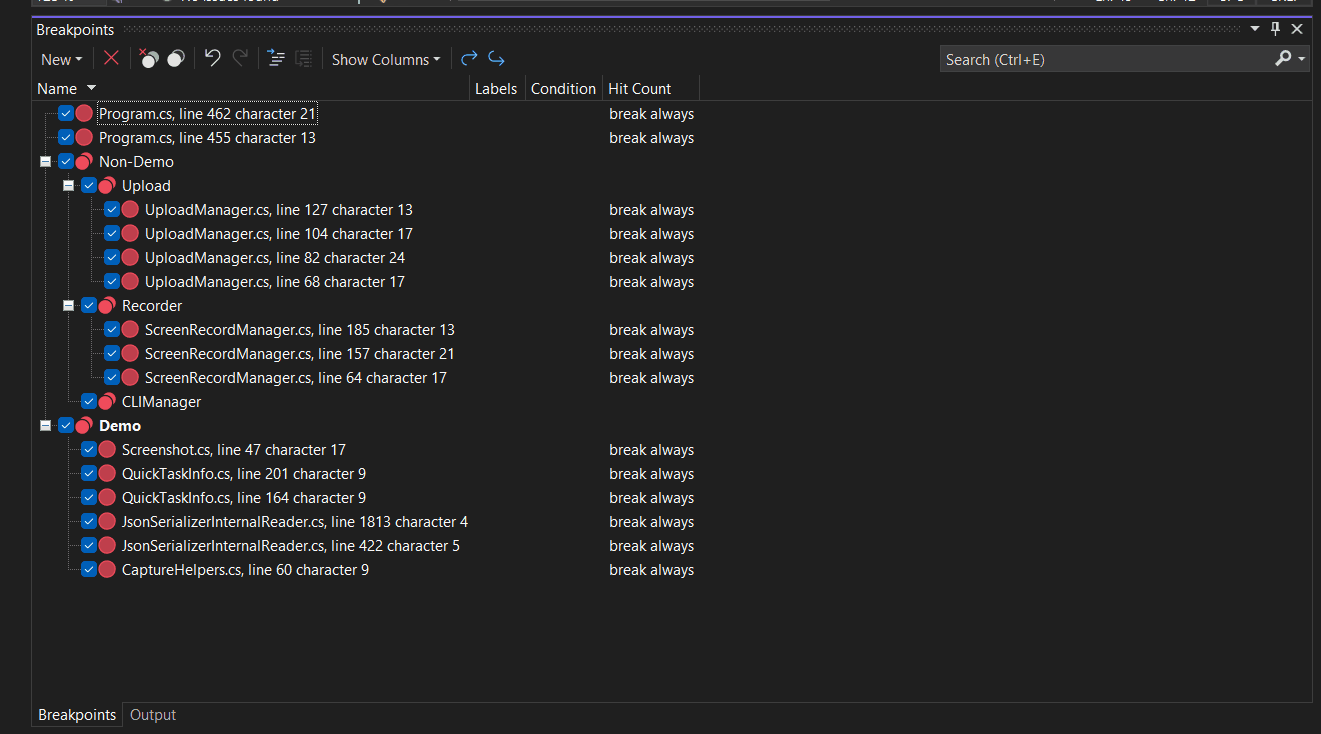
Task: Disable UploadManager.cs line 82 breakpoint checkbox
Action: [112, 258]
